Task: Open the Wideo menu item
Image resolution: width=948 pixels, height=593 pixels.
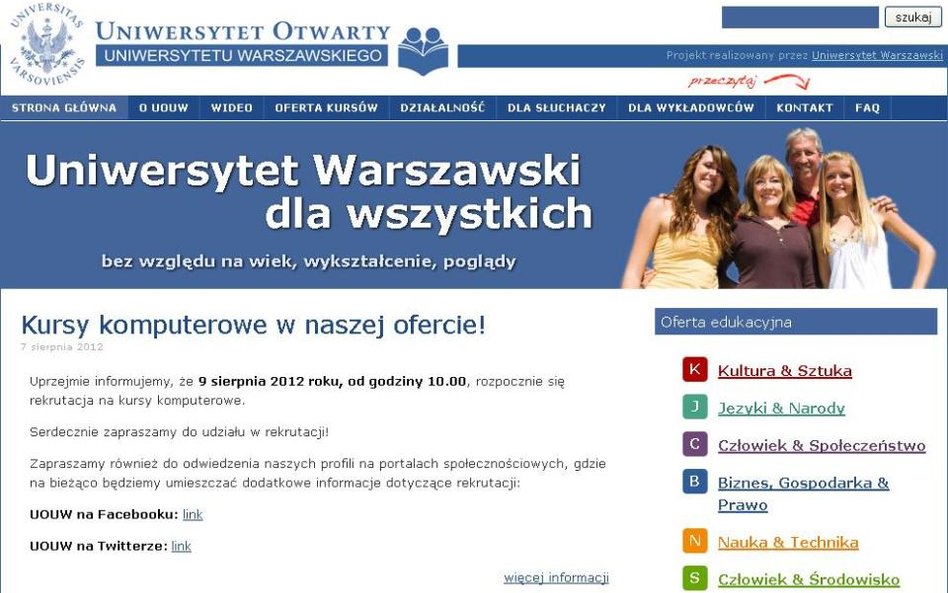Action: click(232, 108)
